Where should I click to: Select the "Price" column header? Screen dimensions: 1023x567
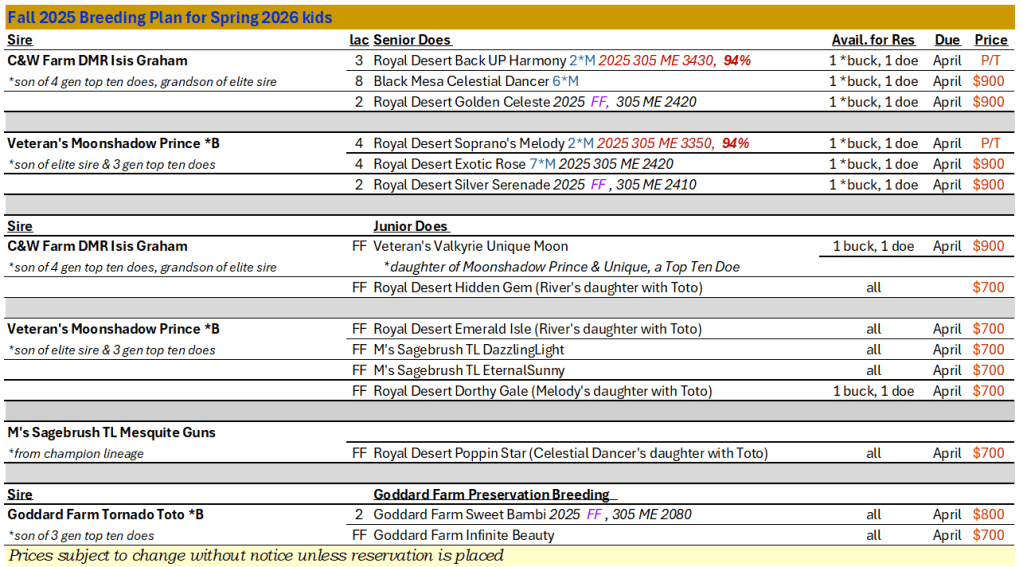pyautogui.click(x=990, y=40)
